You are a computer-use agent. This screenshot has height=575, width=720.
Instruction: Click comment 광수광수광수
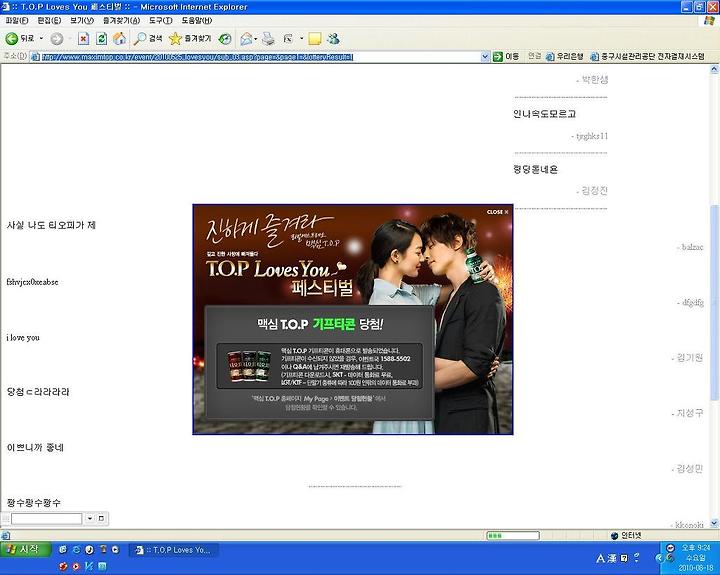34,503
